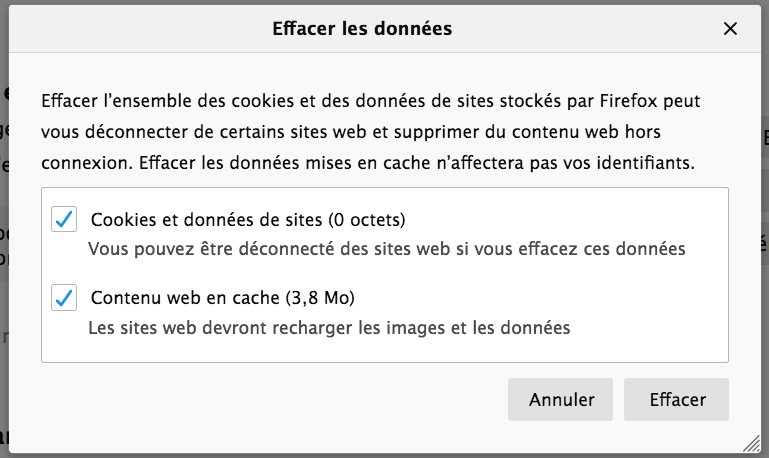
Task: Uncheck the Contenu web en cache checkbox
Action: coord(64,297)
